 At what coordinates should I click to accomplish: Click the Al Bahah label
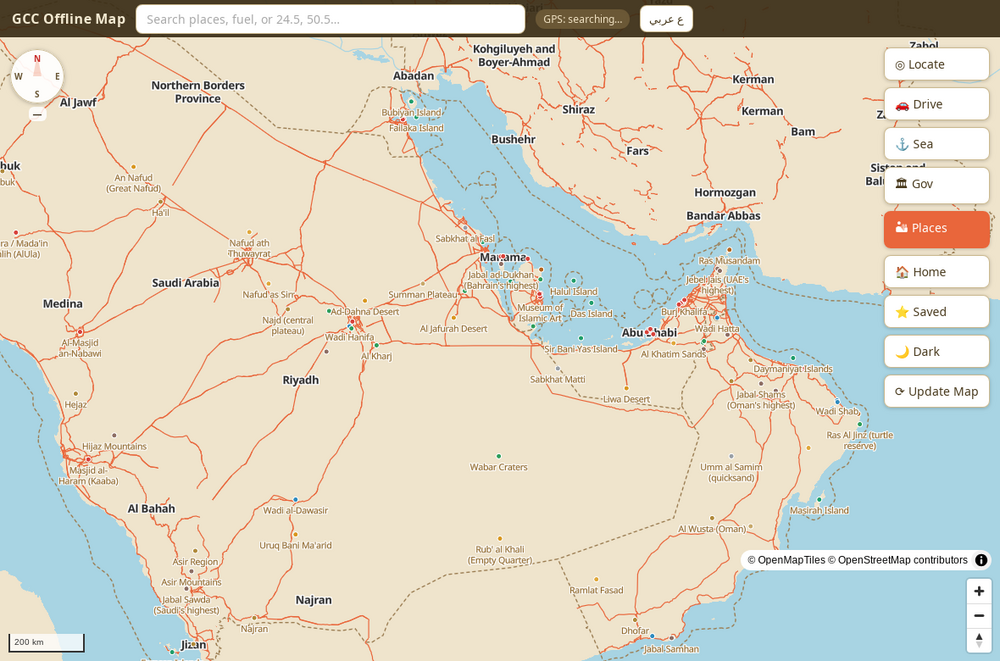click(151, 509)
